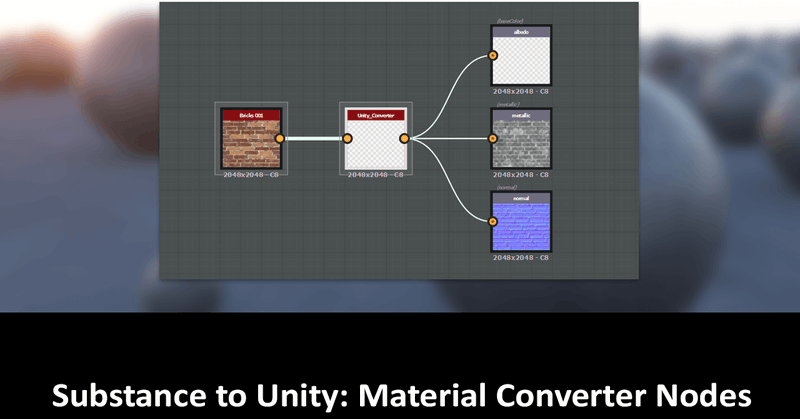The image size is (800, 419).
Task: Click the metallic node title label
Action: point(521,115)
